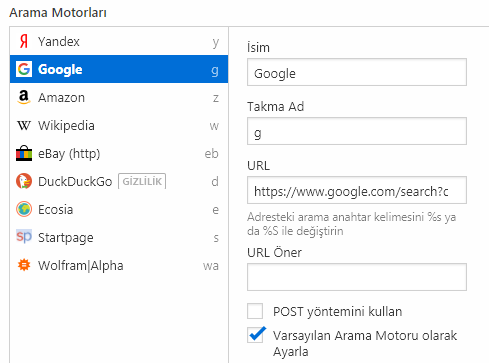Screen dimensions: 489x363
Task: Select eBay (http) in the list
Action: (x=119, y=154)
